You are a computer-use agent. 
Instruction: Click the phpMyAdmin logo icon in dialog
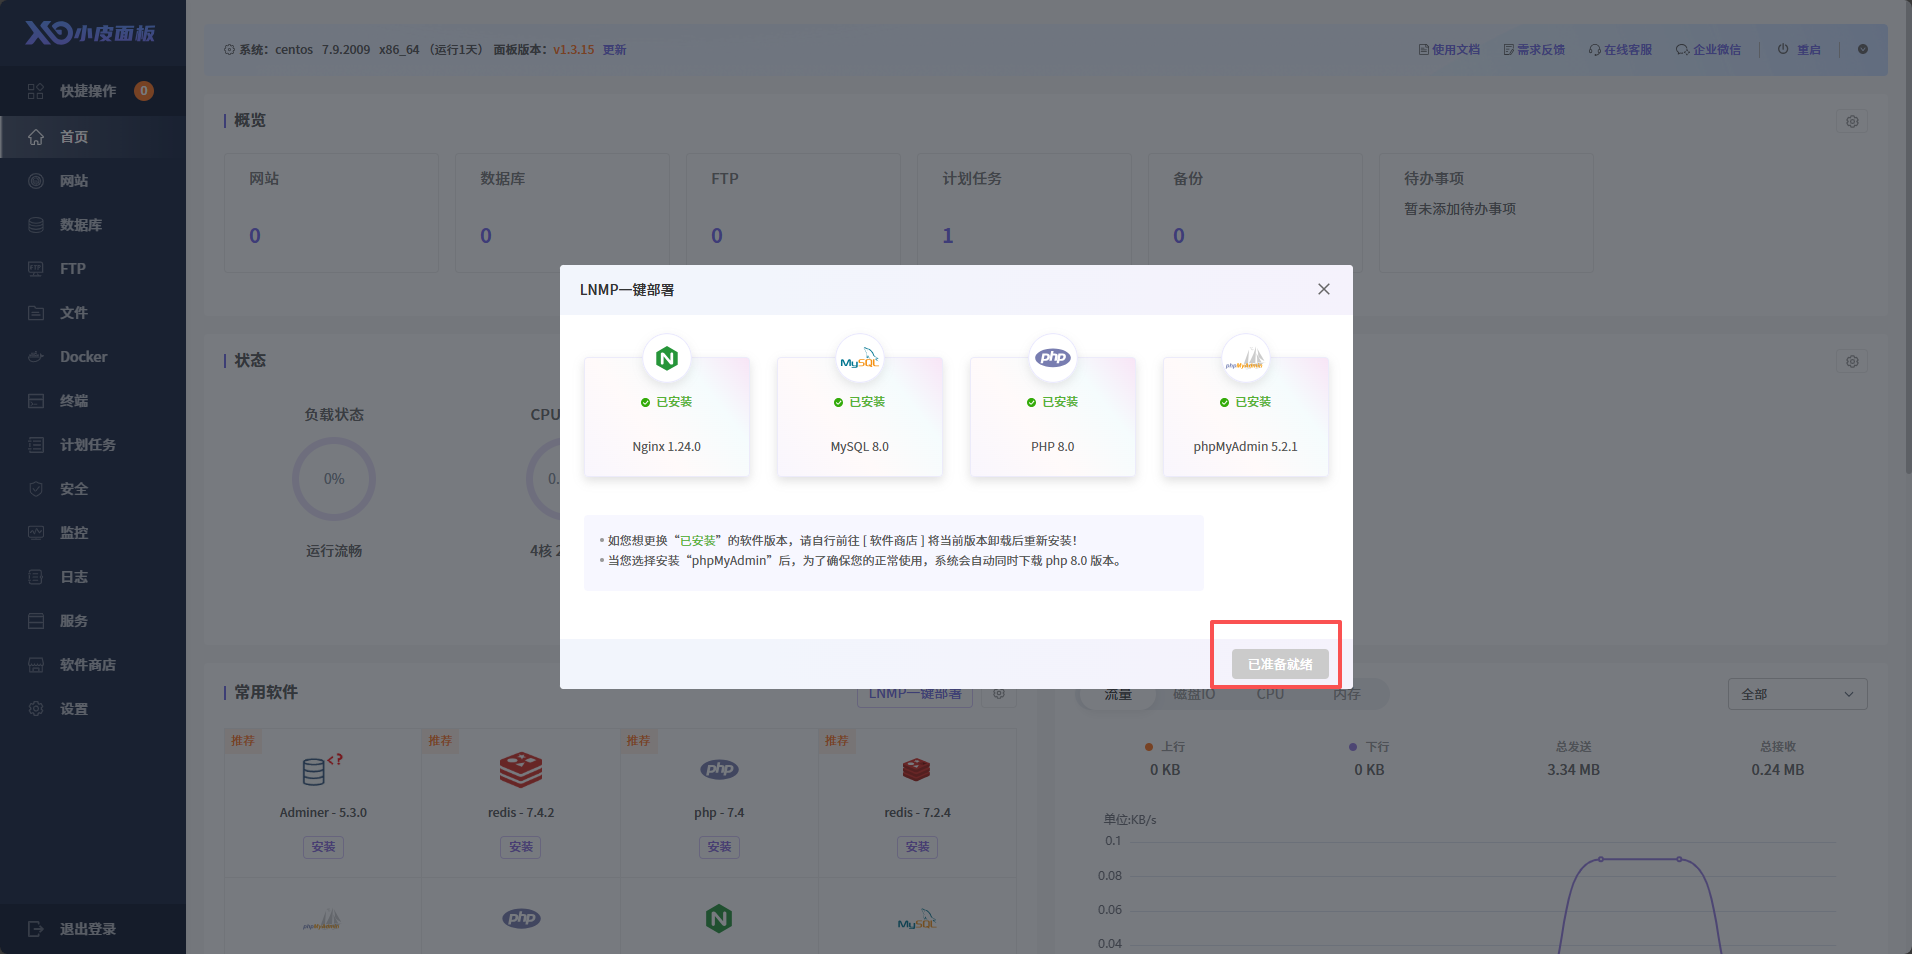[x=1245, y=358]
